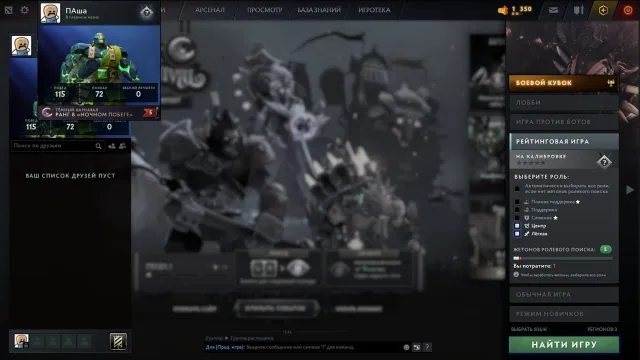Click the second empty party slot
Screen dimensions: 640x360
coord(53,341)
